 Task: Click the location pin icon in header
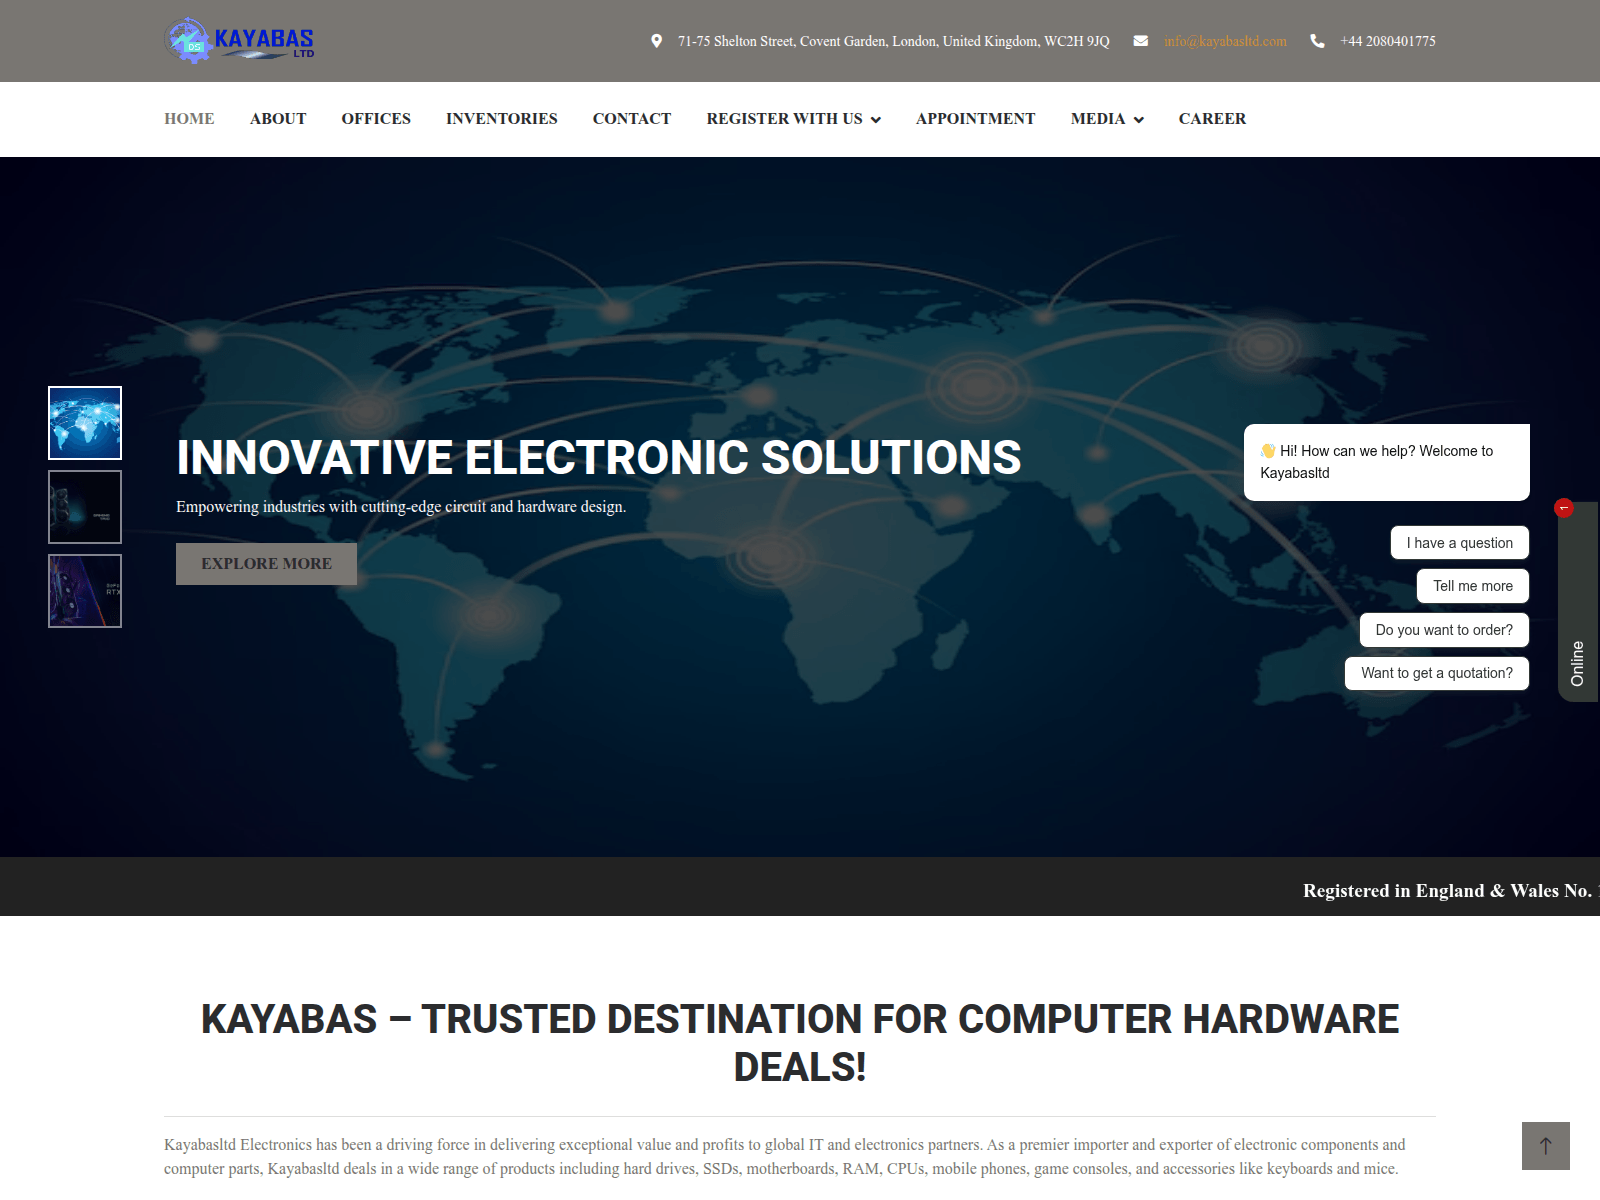pyautogui.click(x=656, y=41)
